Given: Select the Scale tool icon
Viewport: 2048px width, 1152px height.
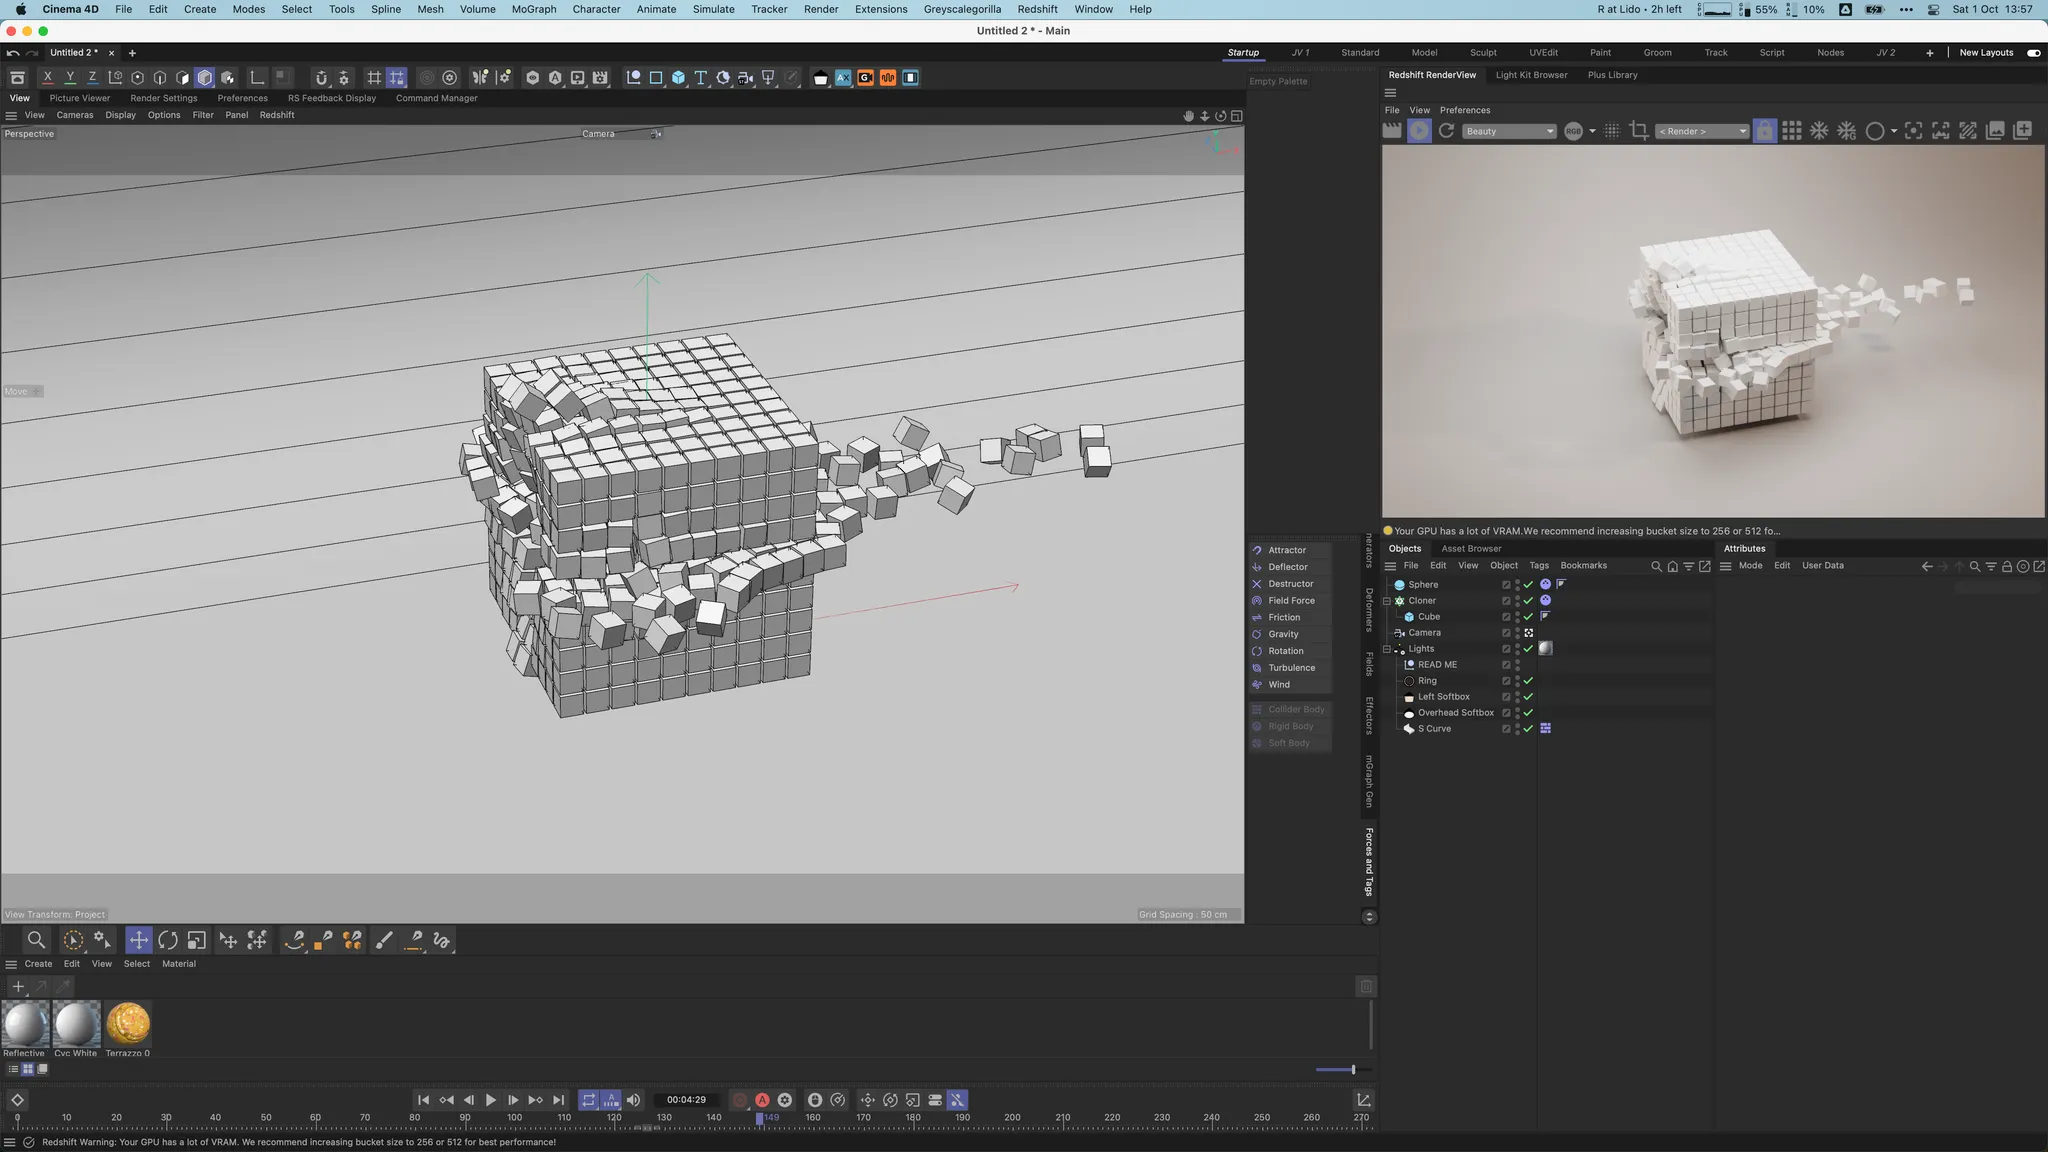Looking at the screenshot, I should click(x=197, y=940).
